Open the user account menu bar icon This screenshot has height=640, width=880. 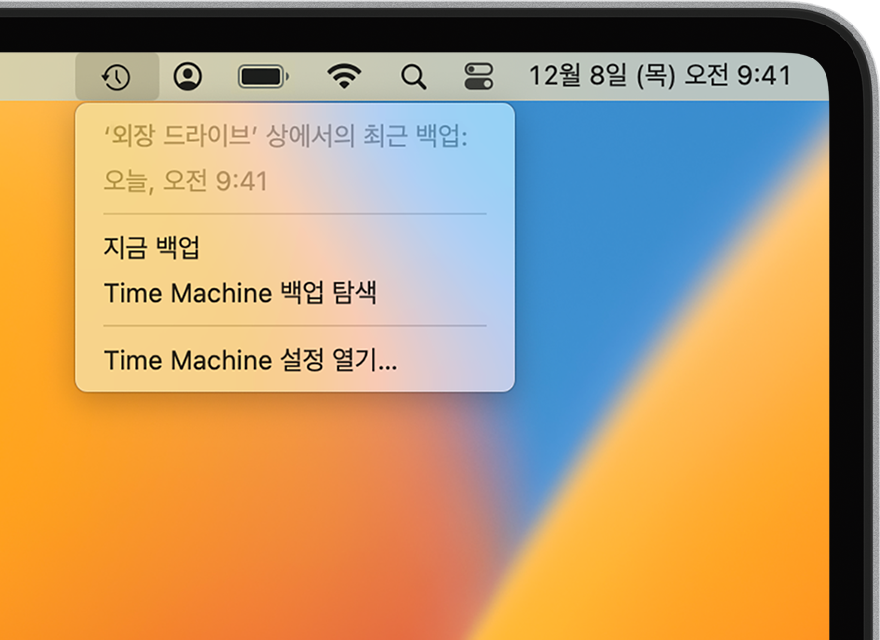click(x=187, y=76)
